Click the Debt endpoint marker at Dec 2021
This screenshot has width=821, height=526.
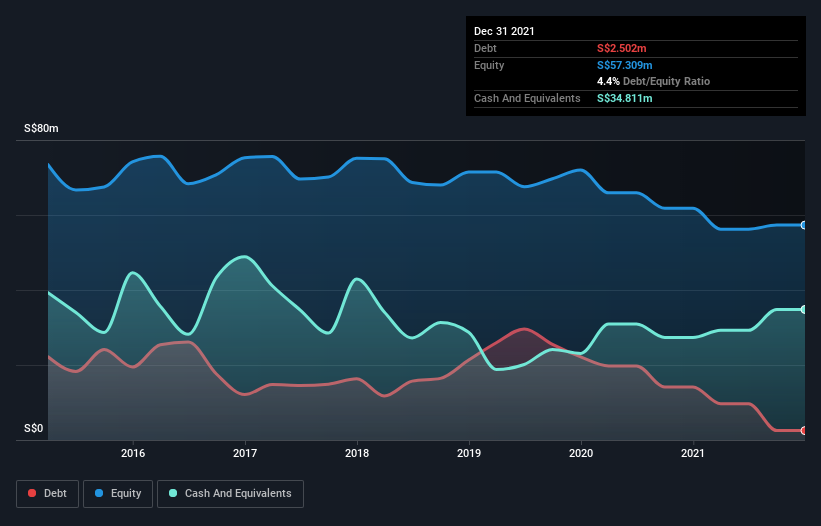[804, 431]
